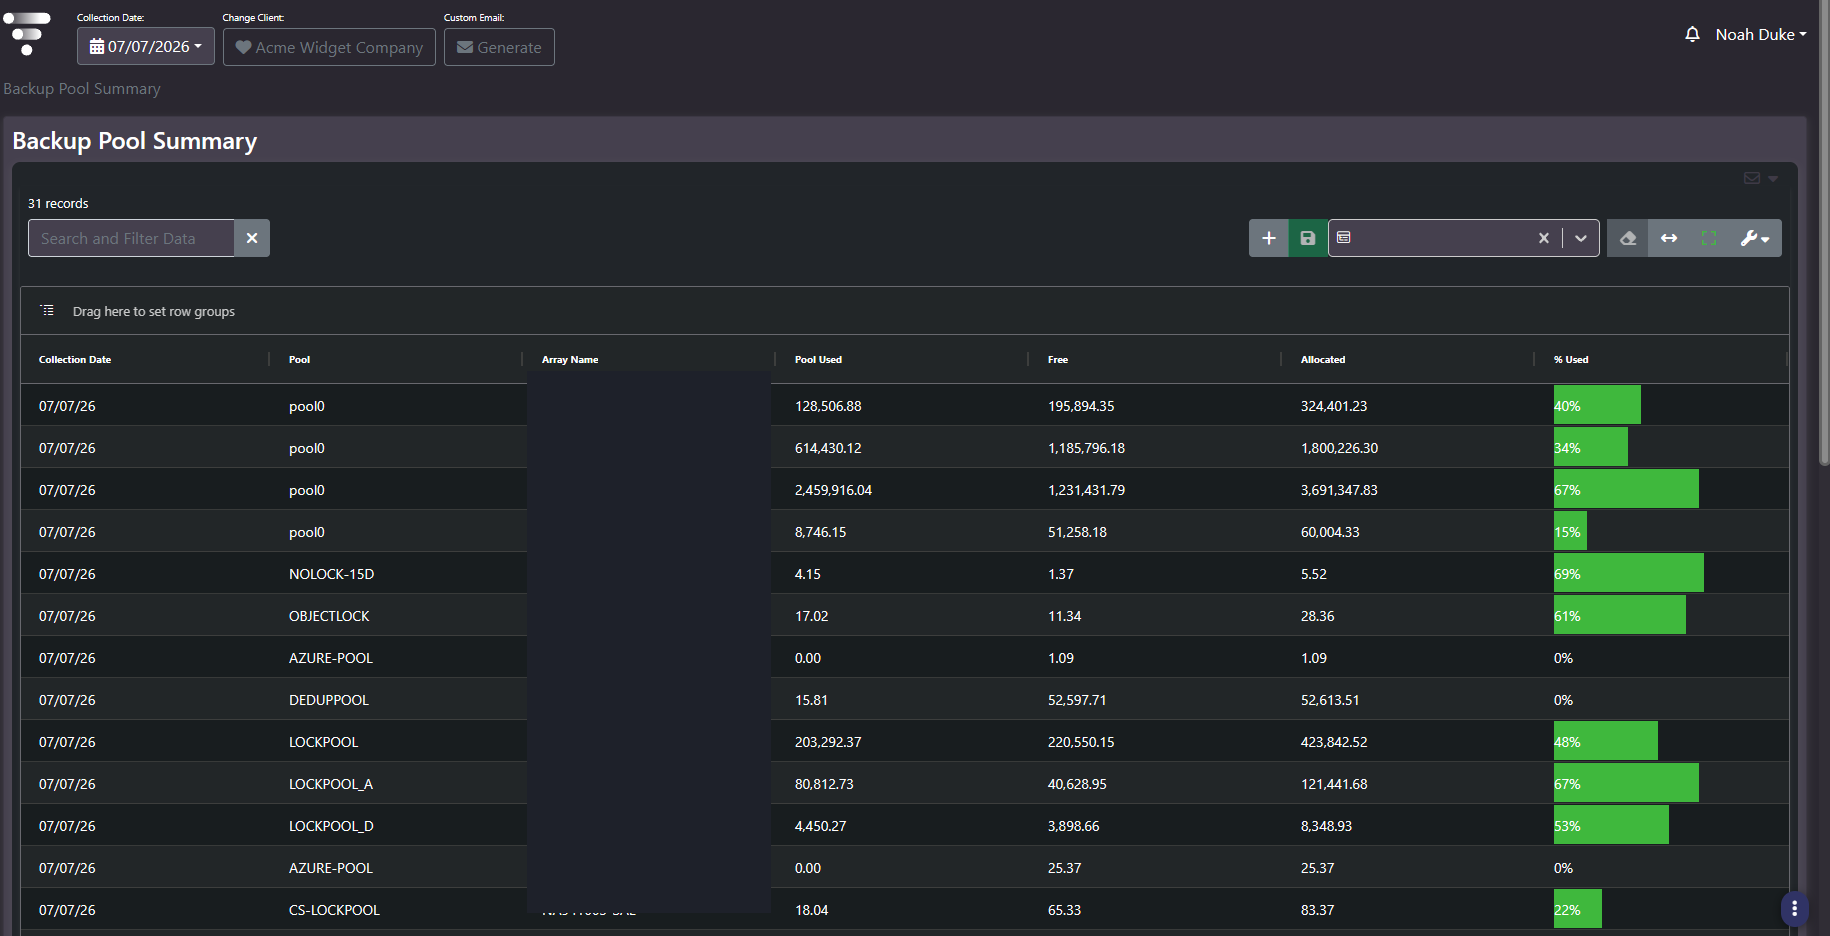Click the Allocated value 423,842.52
Screen dimensions: 1830x936
1334,742
